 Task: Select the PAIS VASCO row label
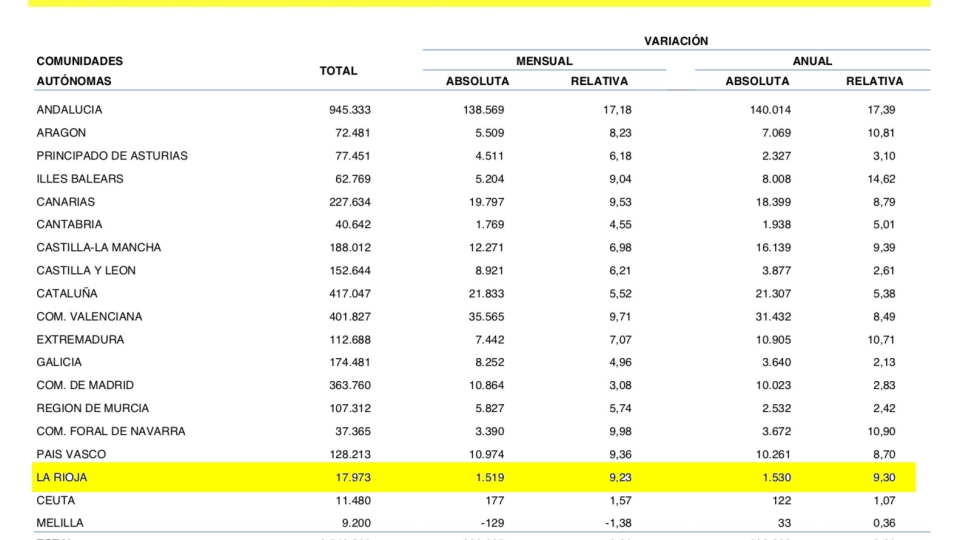pos(71,454)
